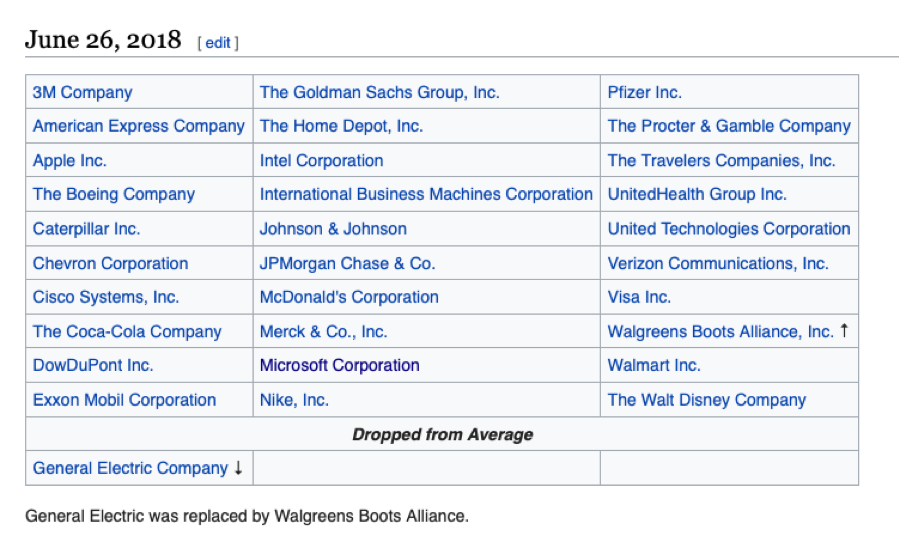The width and height of the screenshot is (899, 541).
Task: Open the Pfizer Inc. article
Action: [x=644, y=92]
